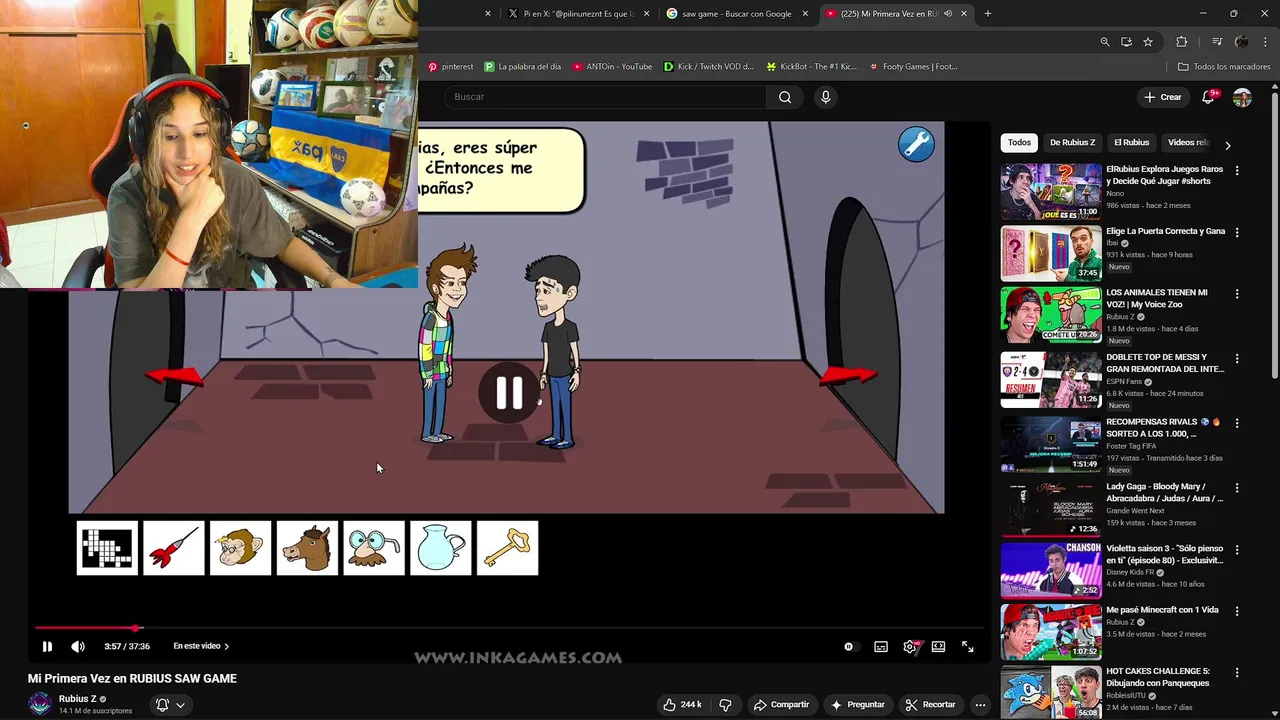Viewport: 1280px width, 720px height.
Task: Open options for 'LOS ANIMALES TIENEN MI VOZ'
Action: pos(1237,294)
